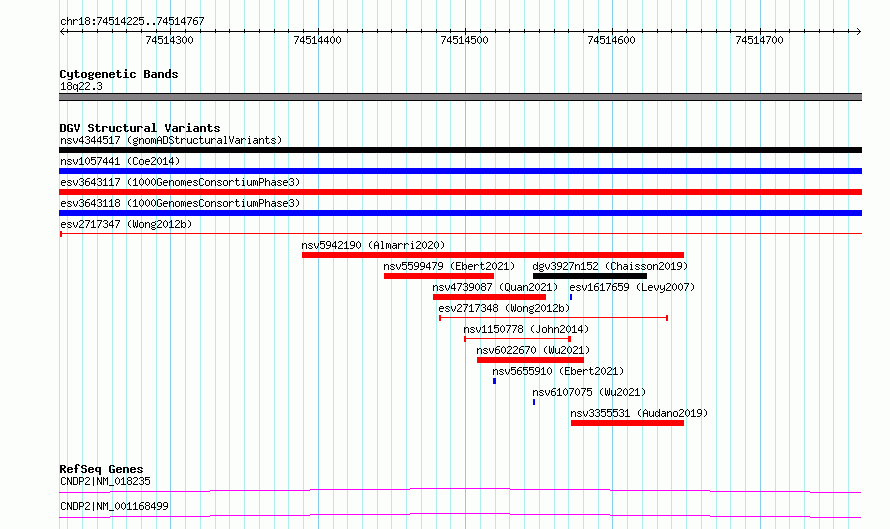This screenshot has height=529, width=890.
Task: Click the DGV Structural Variants heading
Action: pos(140,128)
